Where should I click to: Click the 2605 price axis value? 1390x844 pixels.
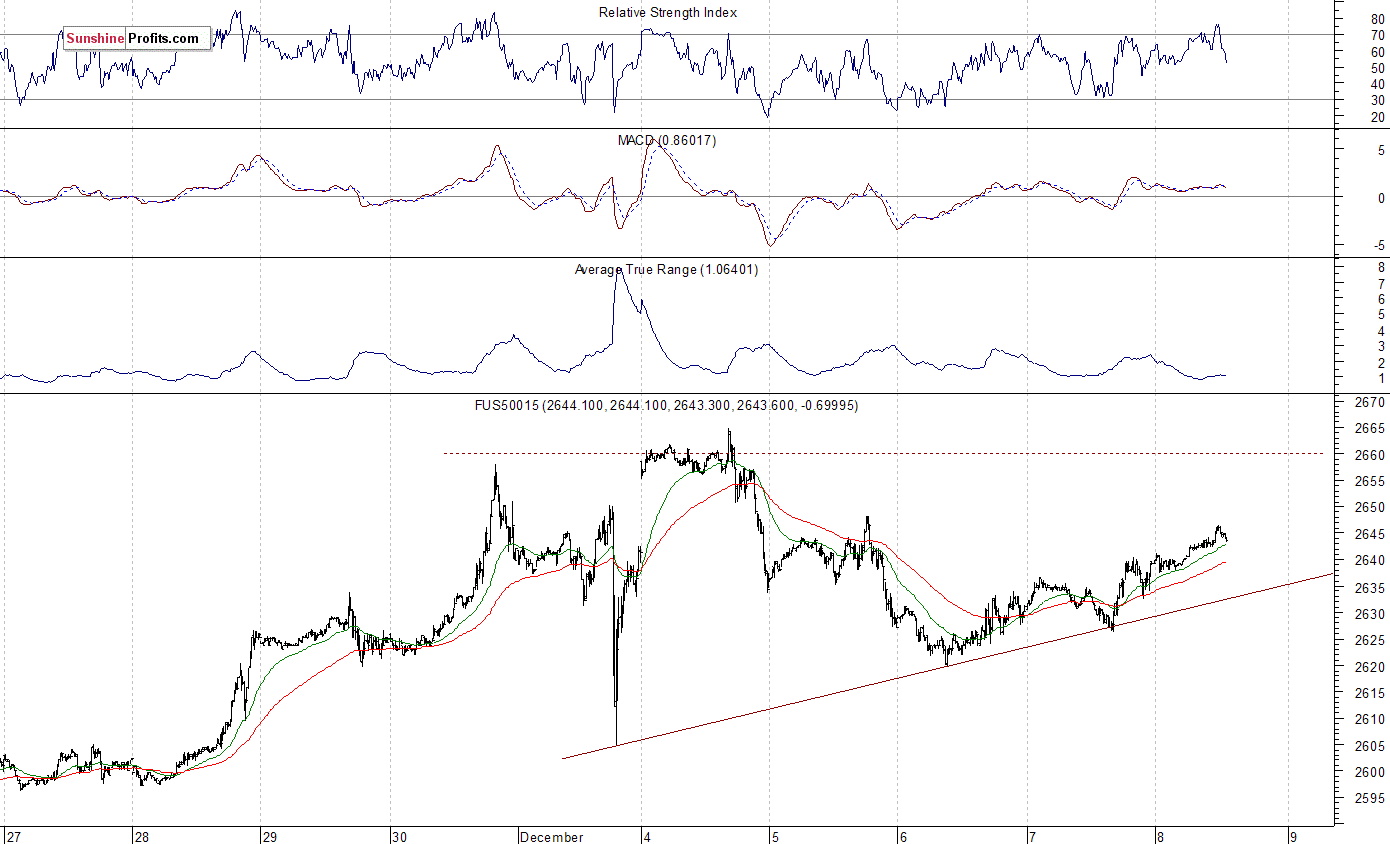coord(1370,746)
